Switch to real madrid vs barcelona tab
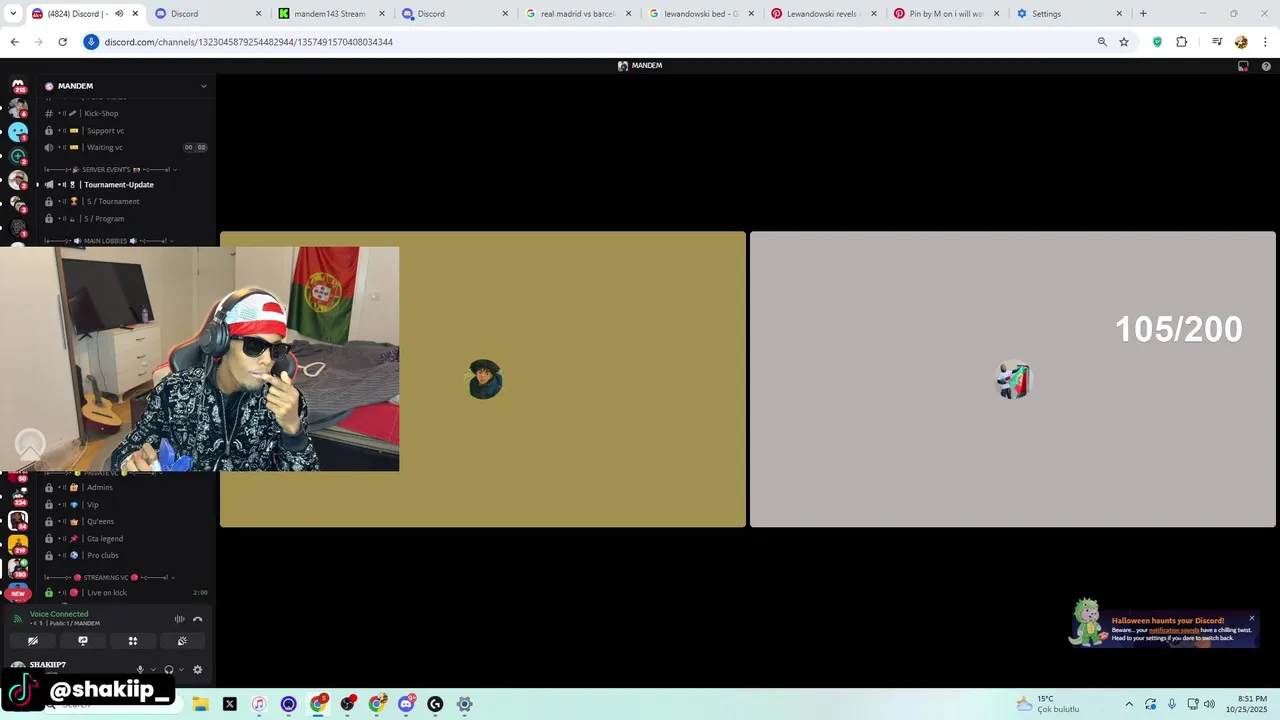Screen dimensions: 1280x720 pyautogui.click(x=578, y=14)
